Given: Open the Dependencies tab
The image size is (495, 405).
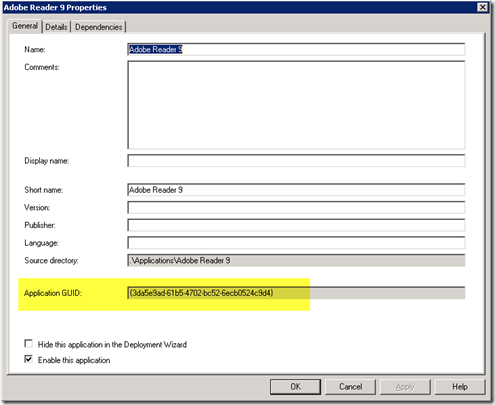Looking at the screenshot, I should click(x=98, y=27).
